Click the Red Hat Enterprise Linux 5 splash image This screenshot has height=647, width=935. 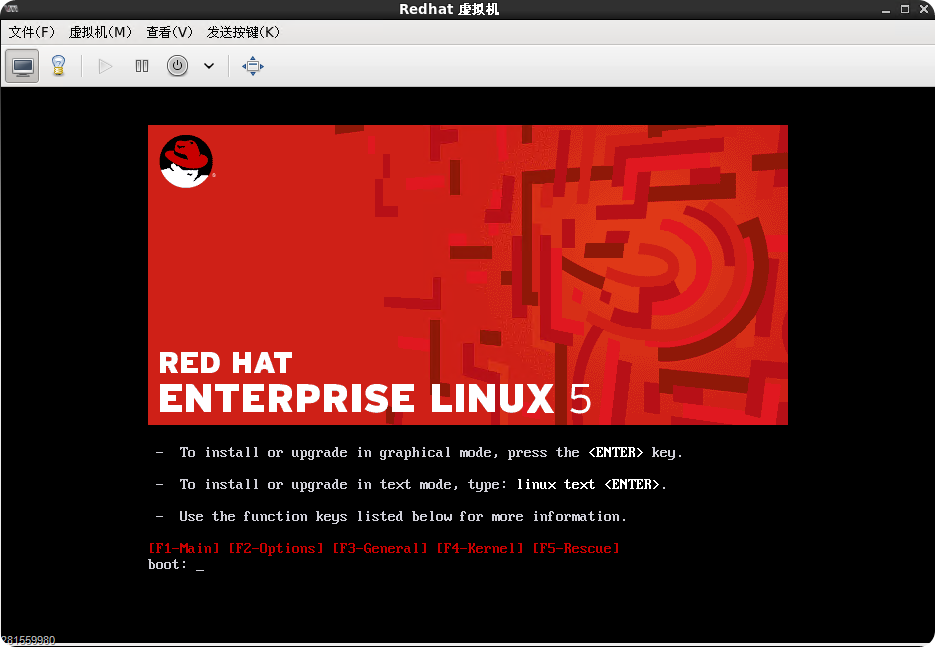(468, 275)
